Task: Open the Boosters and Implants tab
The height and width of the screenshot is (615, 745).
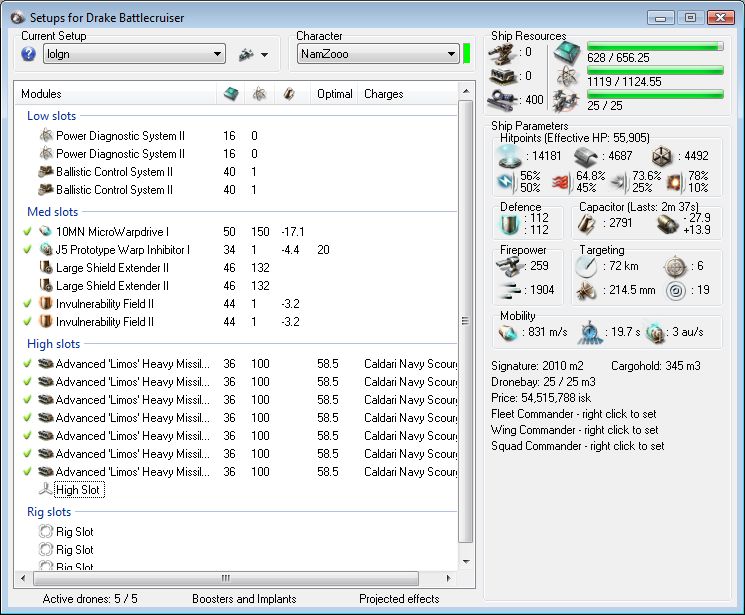Action: tap(244, 599)
